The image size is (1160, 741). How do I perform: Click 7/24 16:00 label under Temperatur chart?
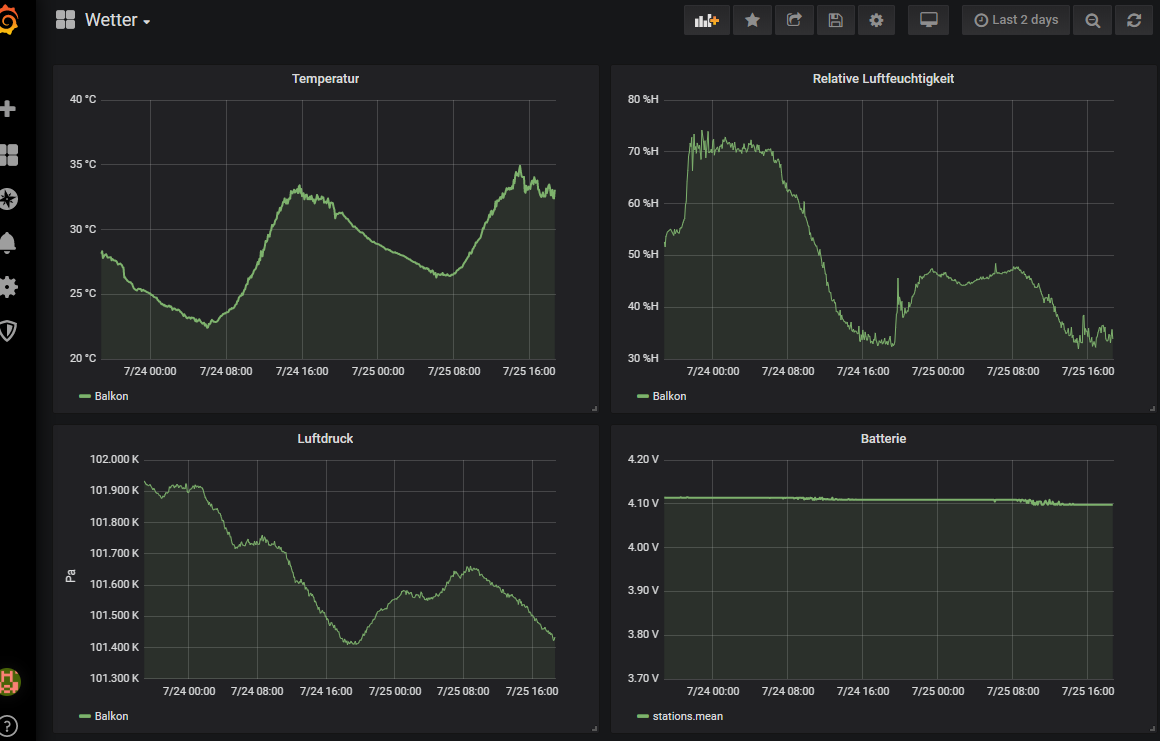tap(302, 371)
